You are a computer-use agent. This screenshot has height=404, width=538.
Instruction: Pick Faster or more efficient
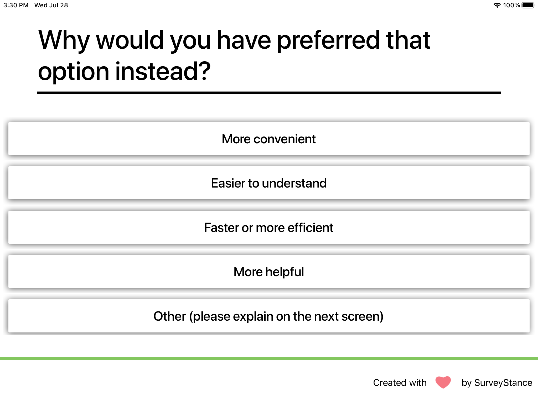pyautogui.click(x=269, y=227)
